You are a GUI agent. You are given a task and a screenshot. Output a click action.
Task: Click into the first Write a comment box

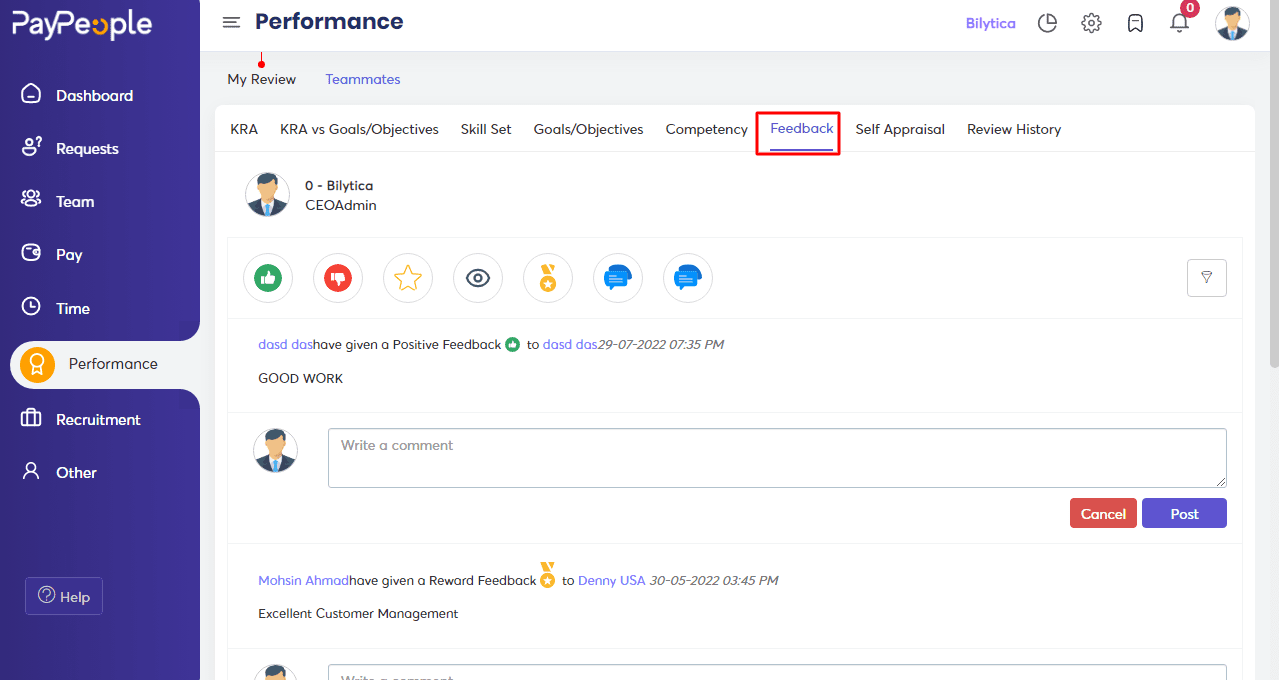tap(777, 458)
